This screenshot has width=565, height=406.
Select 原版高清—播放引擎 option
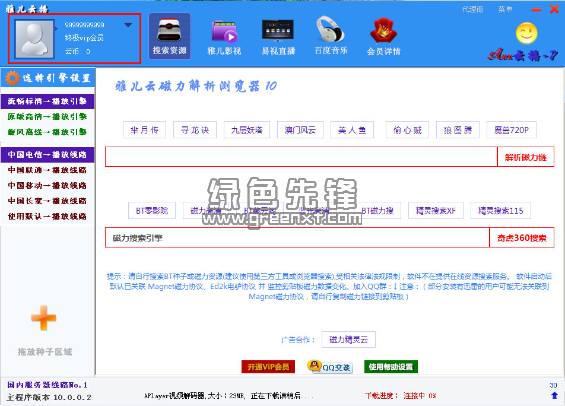click(x=47, y=117)
